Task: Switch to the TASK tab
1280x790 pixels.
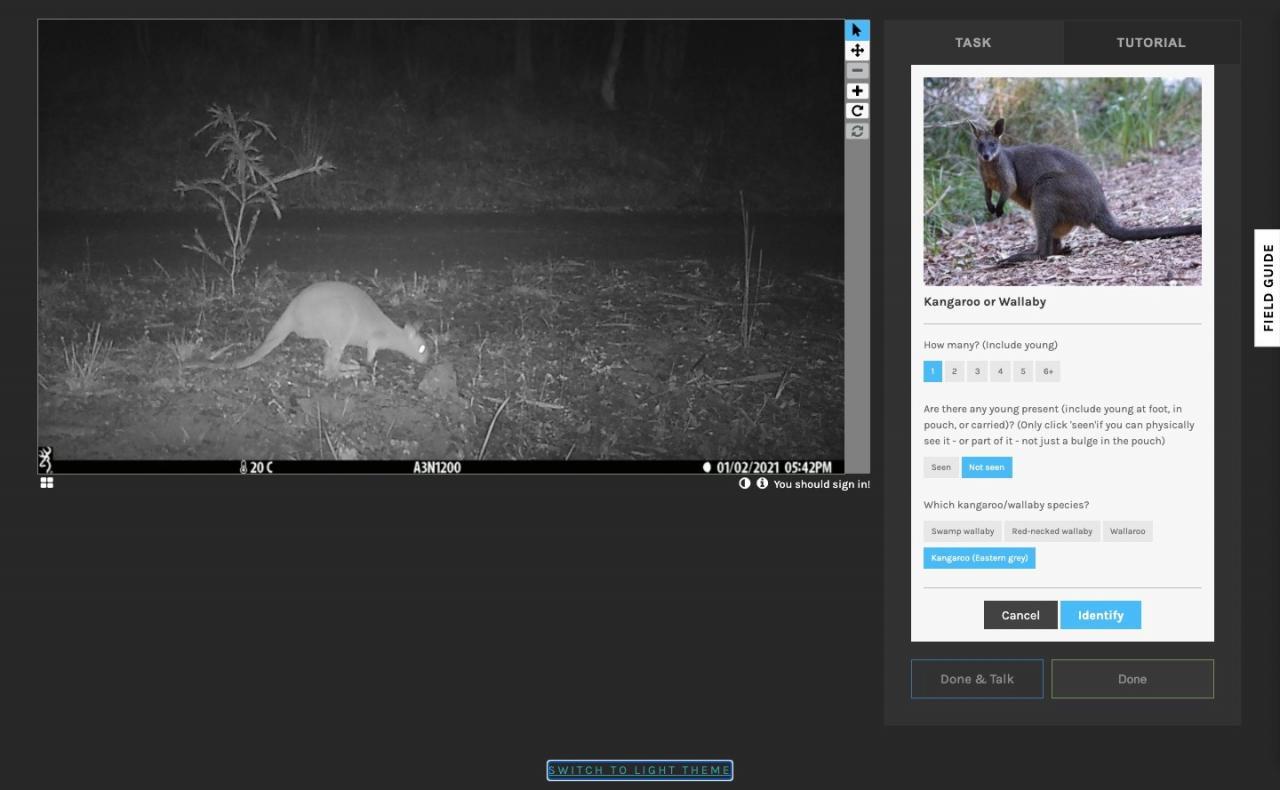Action: click(973, 42)
